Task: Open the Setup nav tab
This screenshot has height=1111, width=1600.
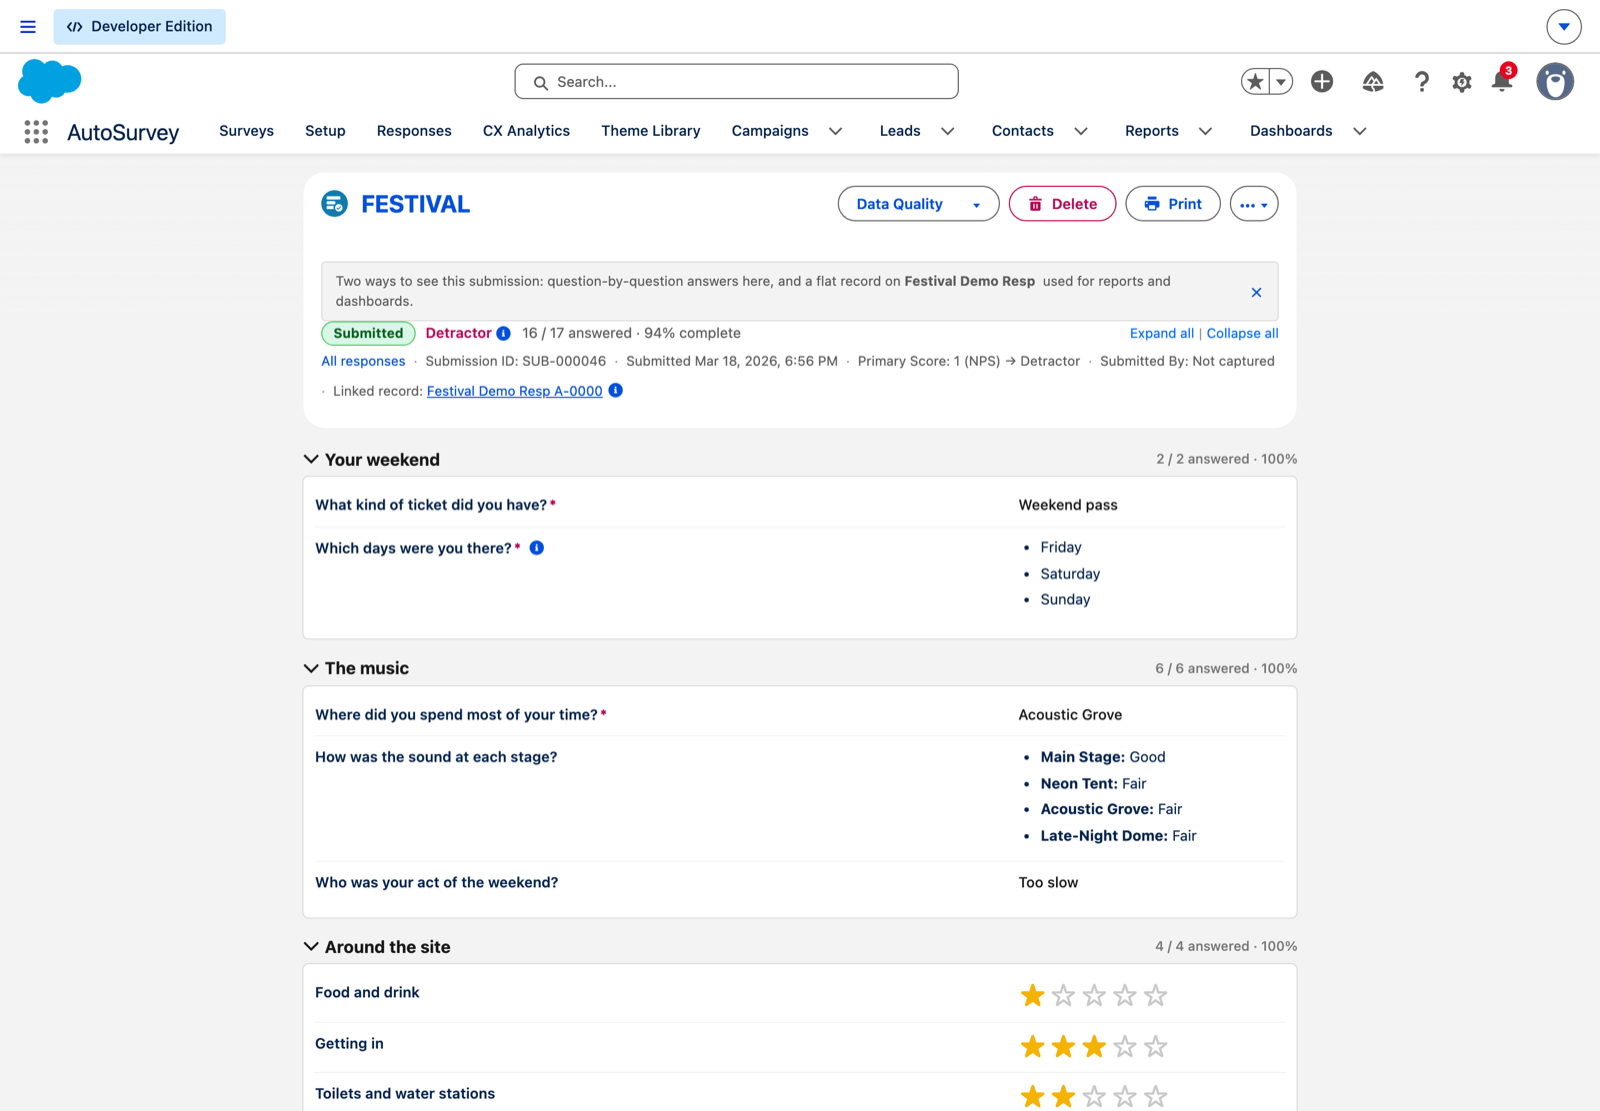Action: coord(325,131)
